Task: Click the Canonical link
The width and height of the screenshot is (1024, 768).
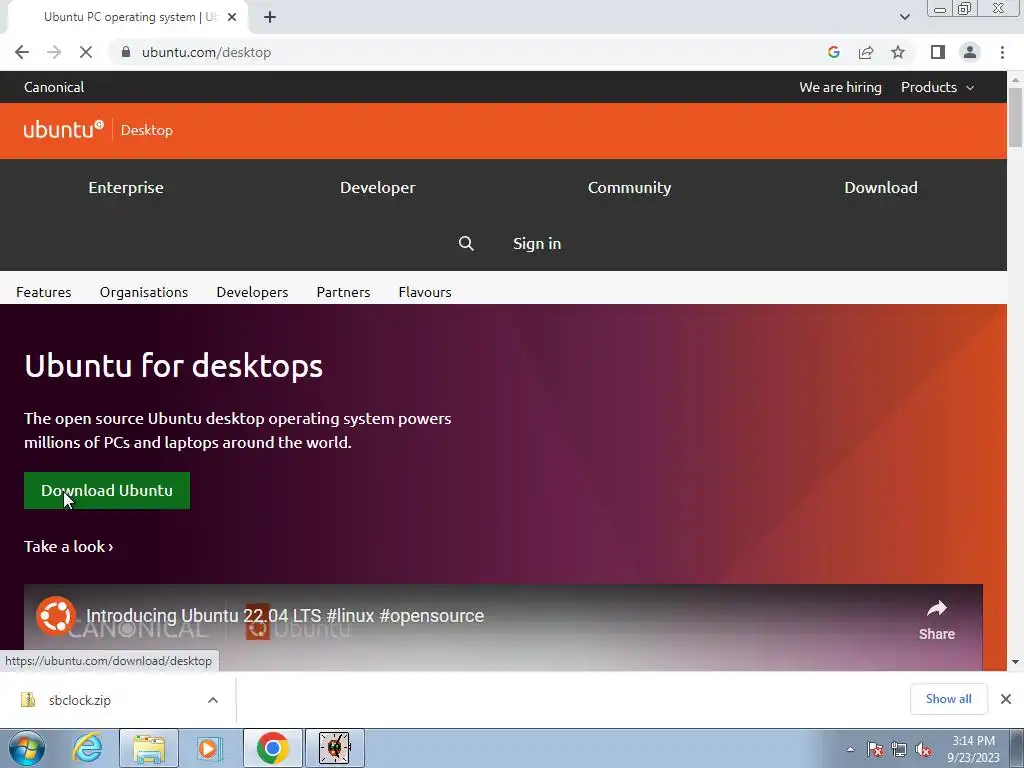Action: 54,87
